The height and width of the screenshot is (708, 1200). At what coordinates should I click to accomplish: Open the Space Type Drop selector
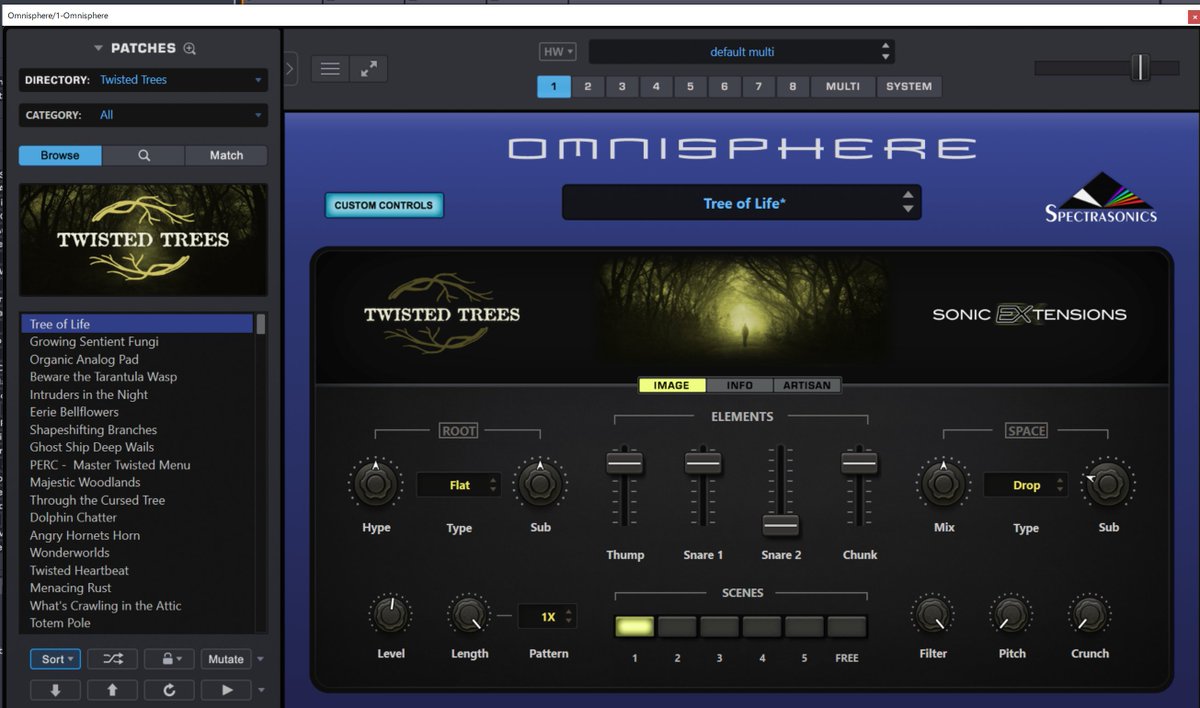pyautogui.click(x=1026, y=485)
